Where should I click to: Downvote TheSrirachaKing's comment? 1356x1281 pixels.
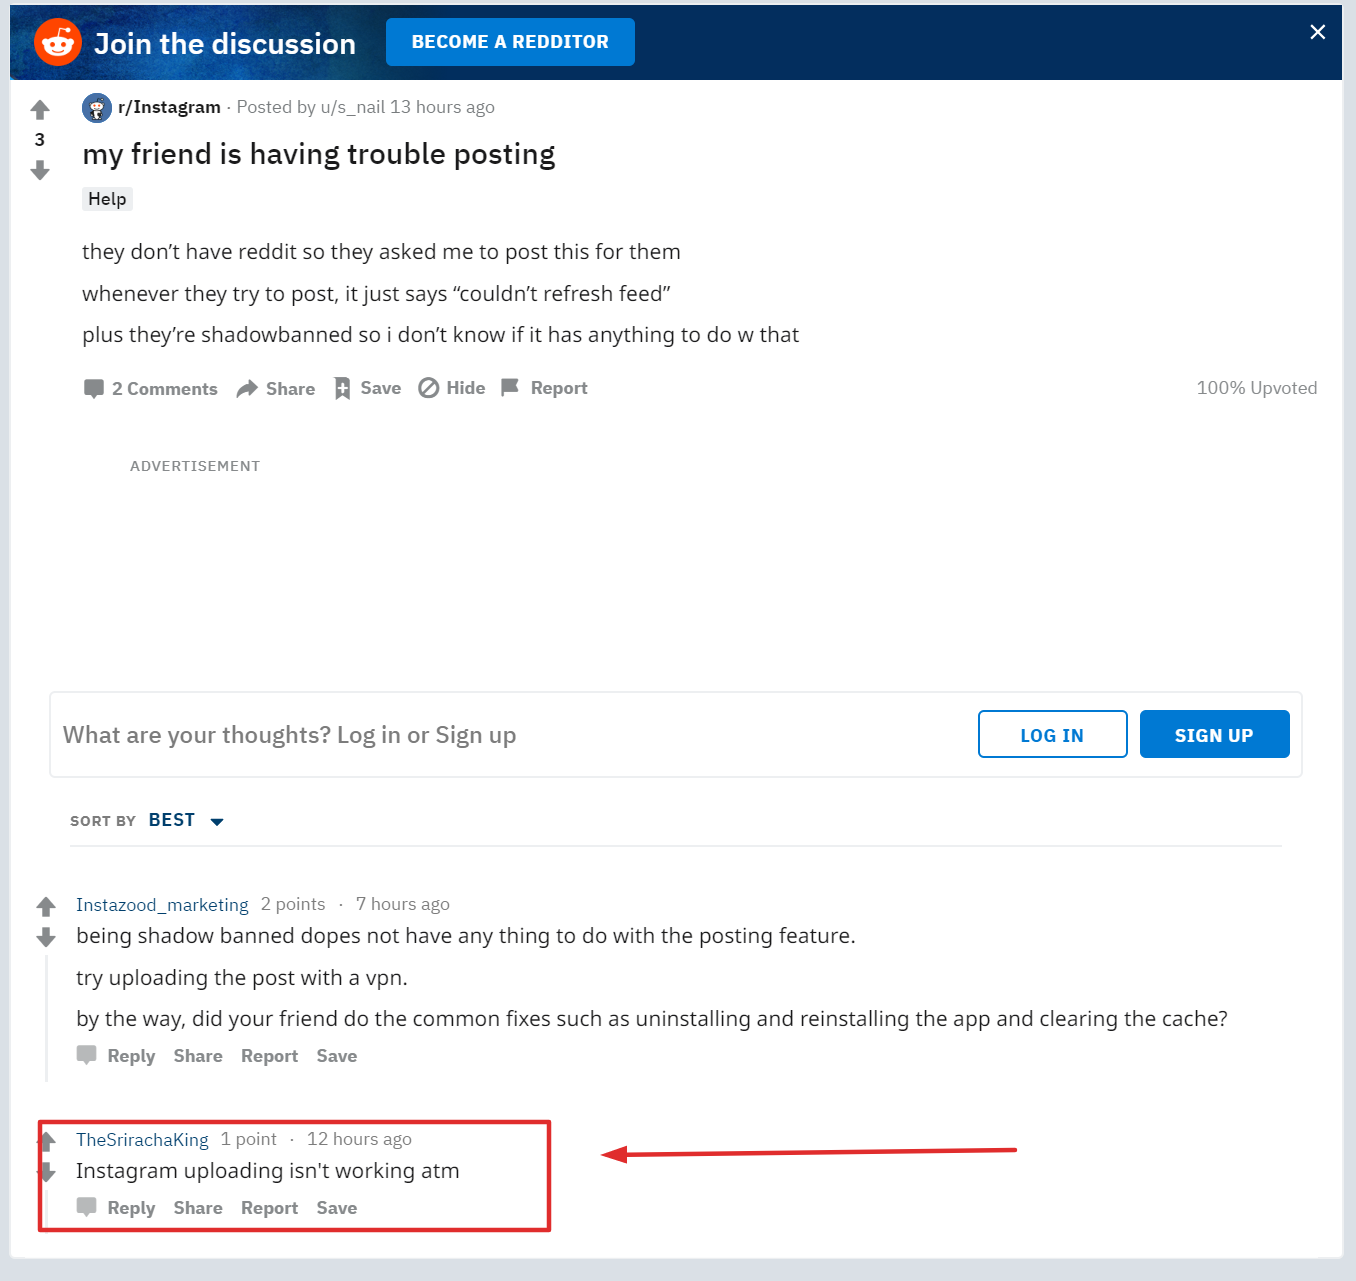click(47, 1171)
